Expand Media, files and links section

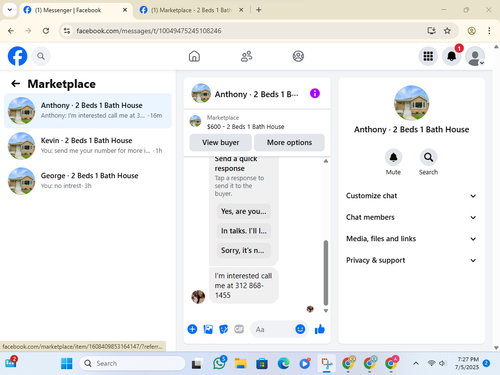coord(411,239)
